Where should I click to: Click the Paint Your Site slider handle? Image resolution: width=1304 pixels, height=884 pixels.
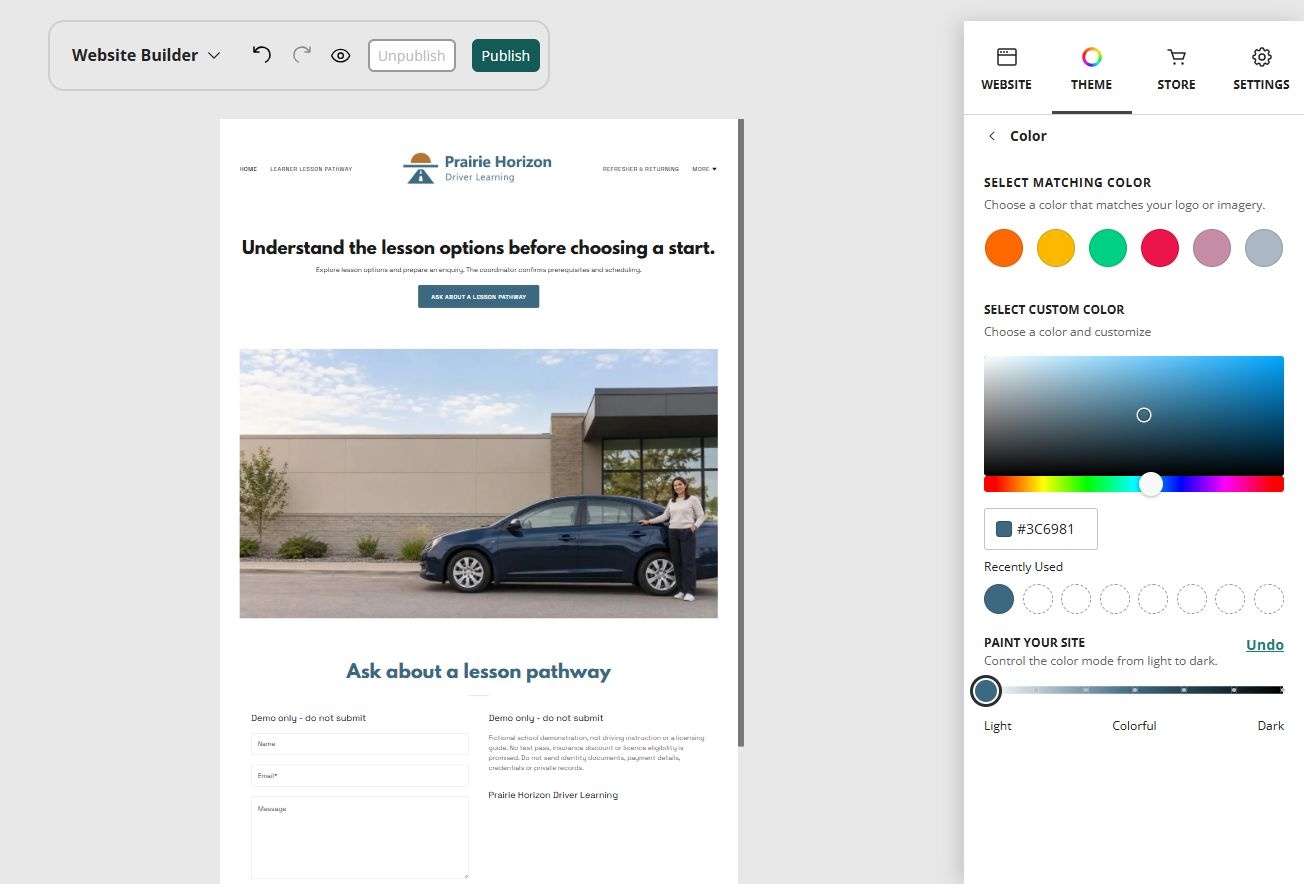(x=986, y=690)
